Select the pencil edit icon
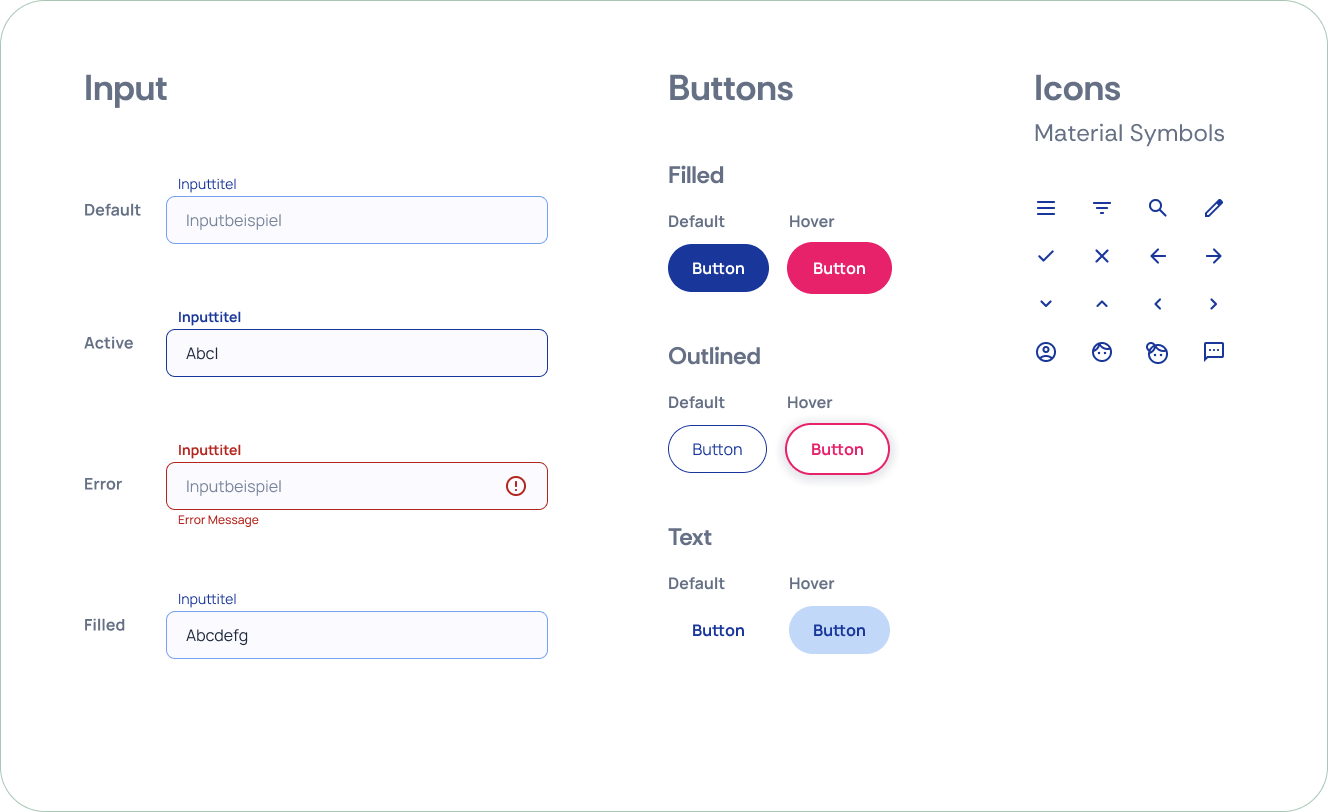 tap(1214, 208)
